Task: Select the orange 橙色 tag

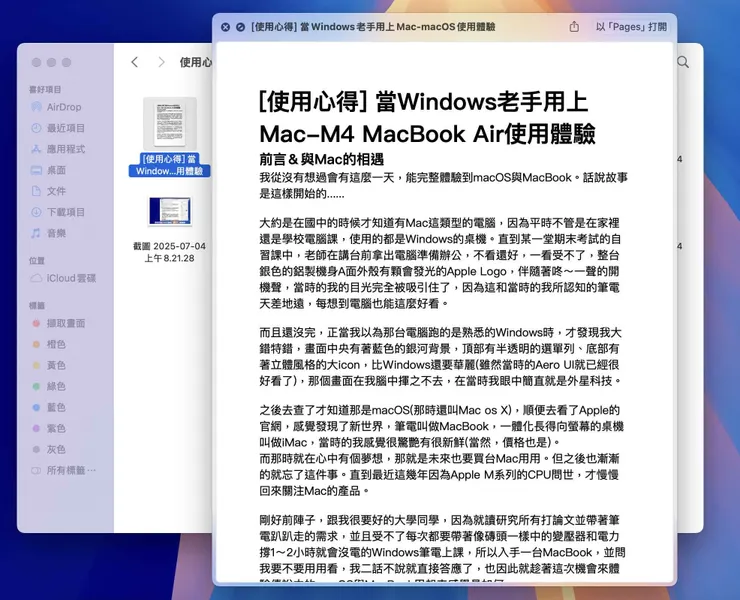Action: [56, 344]
